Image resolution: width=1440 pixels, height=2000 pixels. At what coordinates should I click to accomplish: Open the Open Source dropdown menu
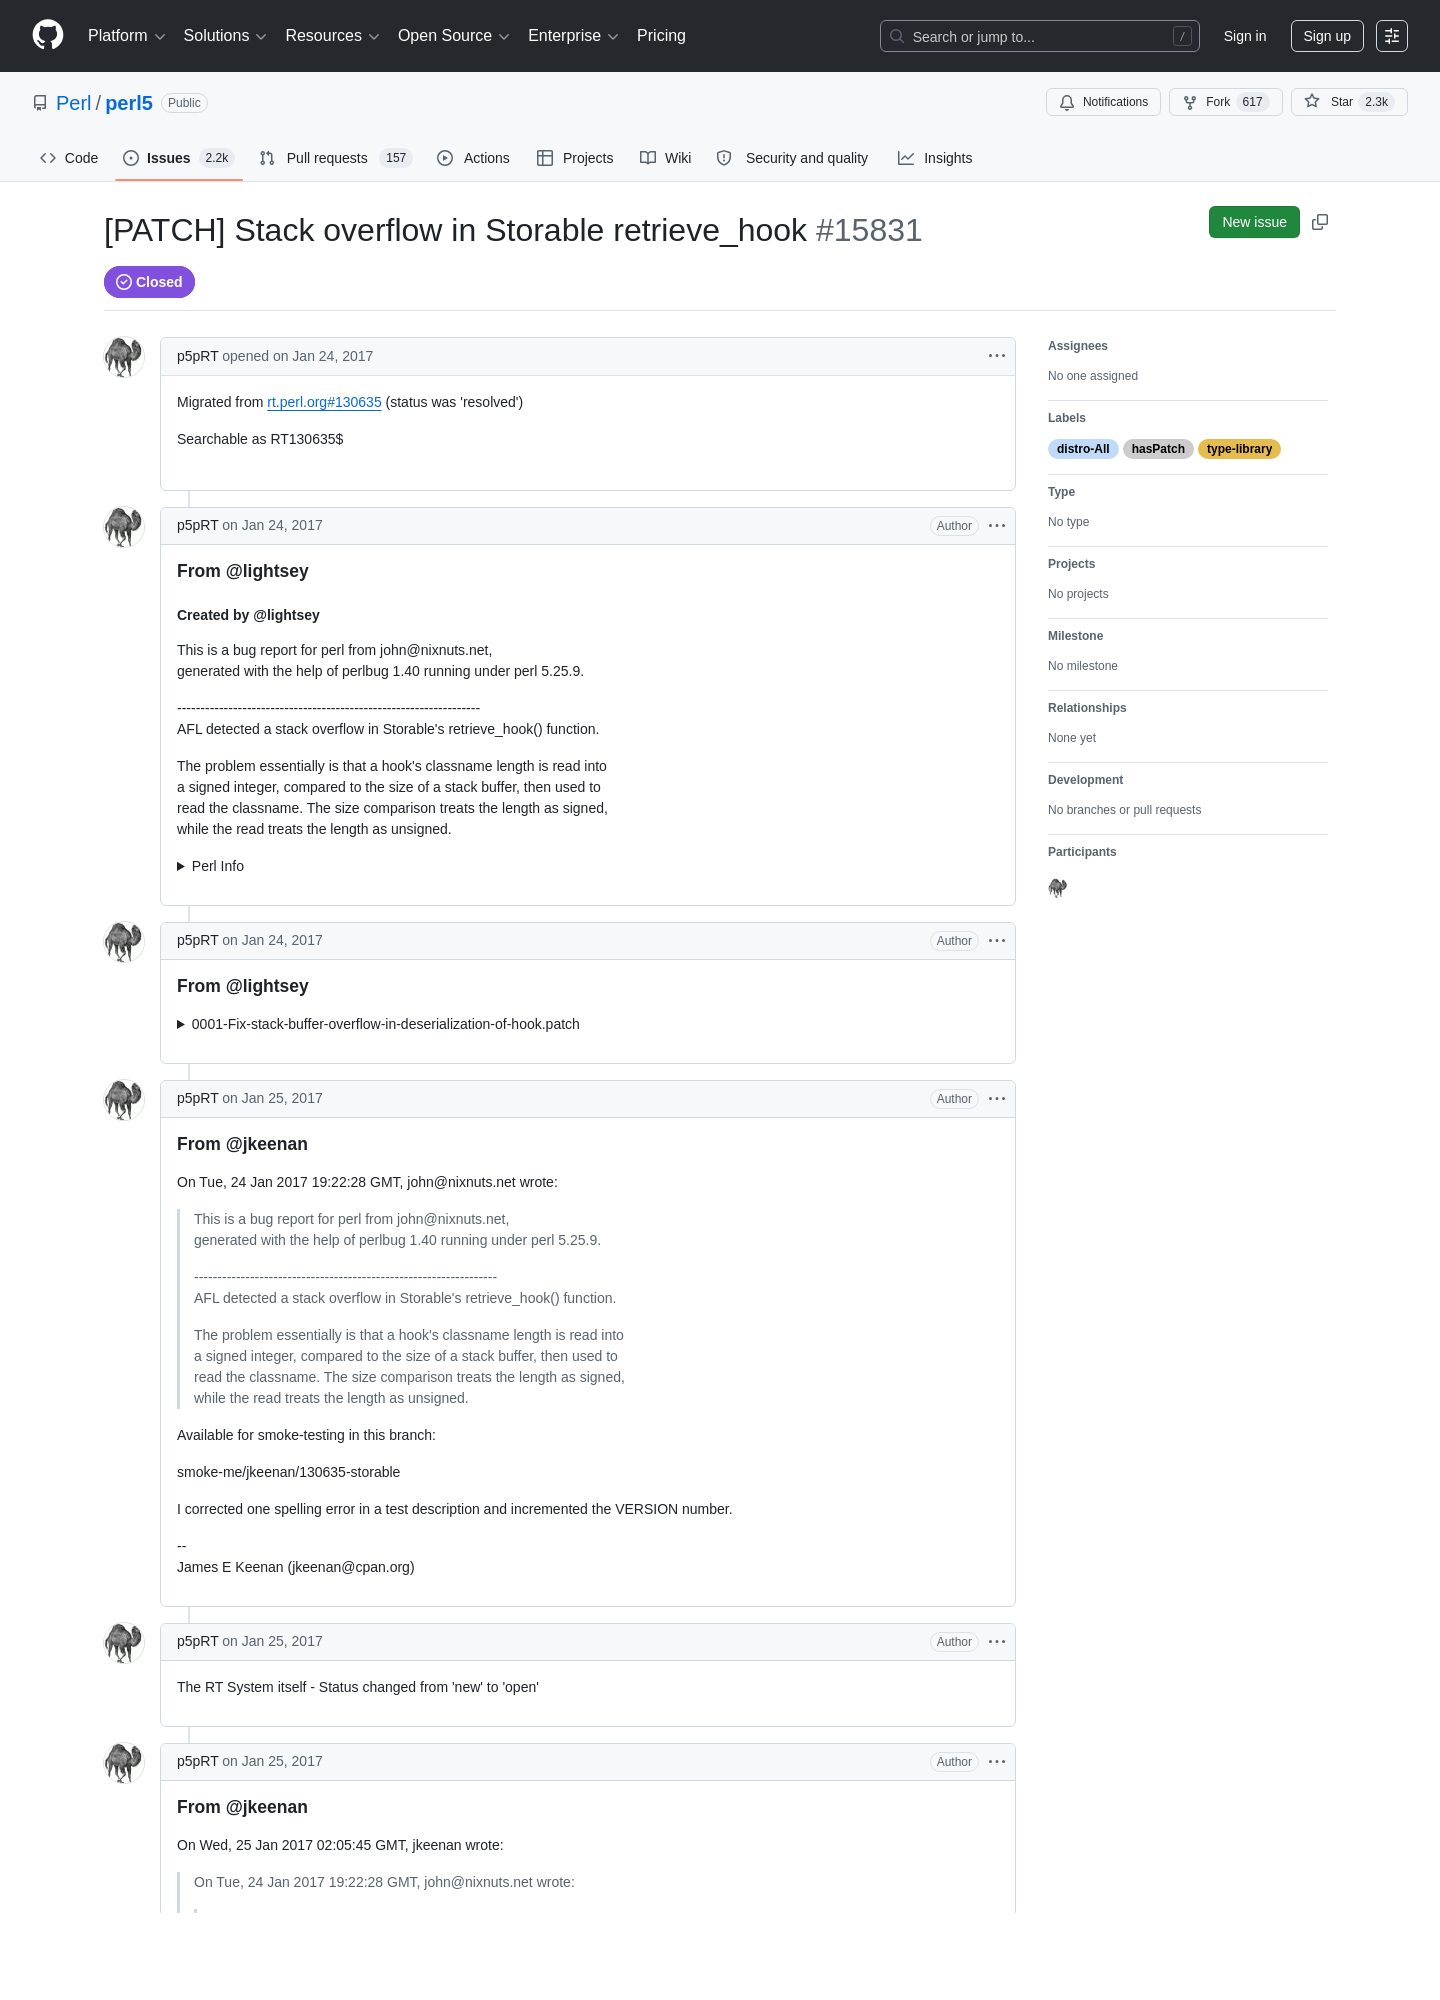pyautogui.click(x=454, y=36)
